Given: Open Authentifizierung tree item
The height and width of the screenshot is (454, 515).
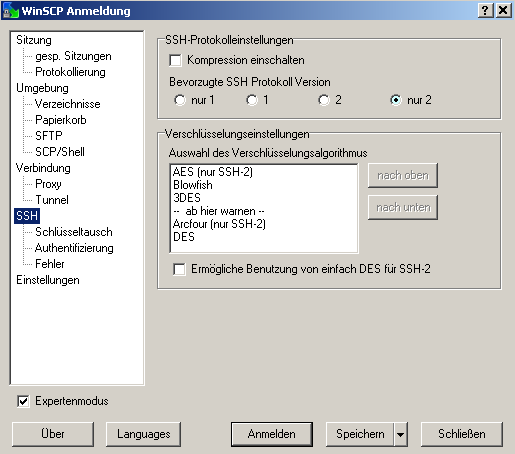Looking at the screenshot, I should [74, 248].
